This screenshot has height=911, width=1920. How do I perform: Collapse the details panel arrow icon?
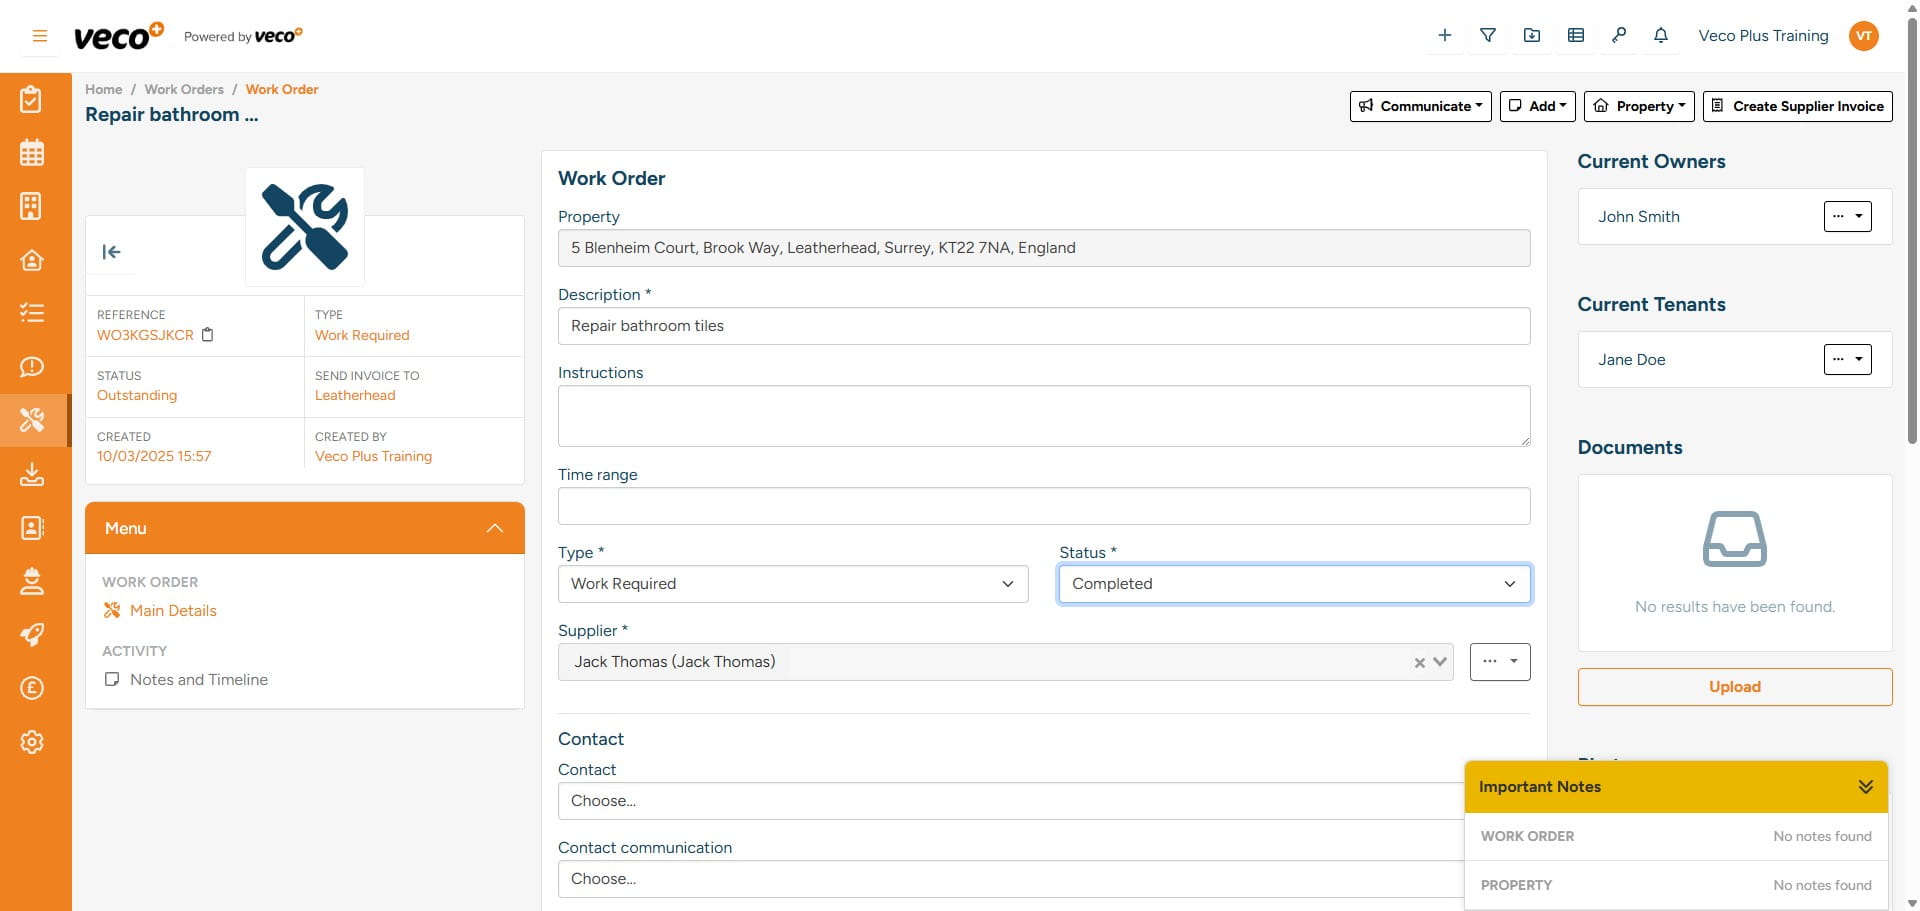111,252
